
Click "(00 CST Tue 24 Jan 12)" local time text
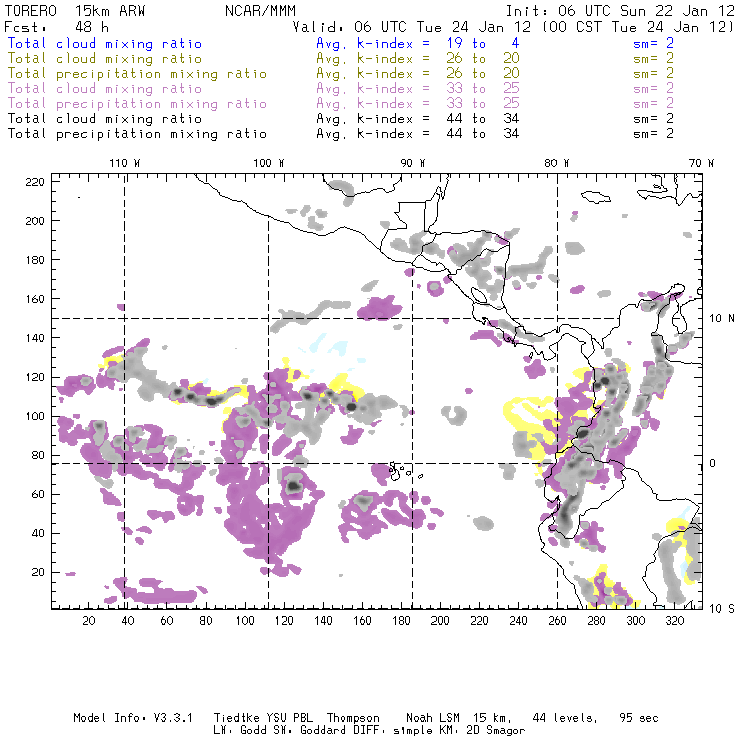pyautogui.click(x=637, y=27)
